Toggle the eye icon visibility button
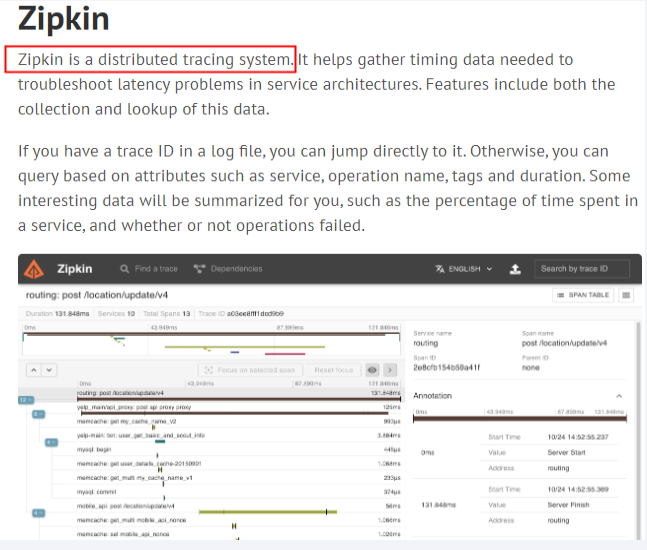Screen dimensions: 647x550 372,370
